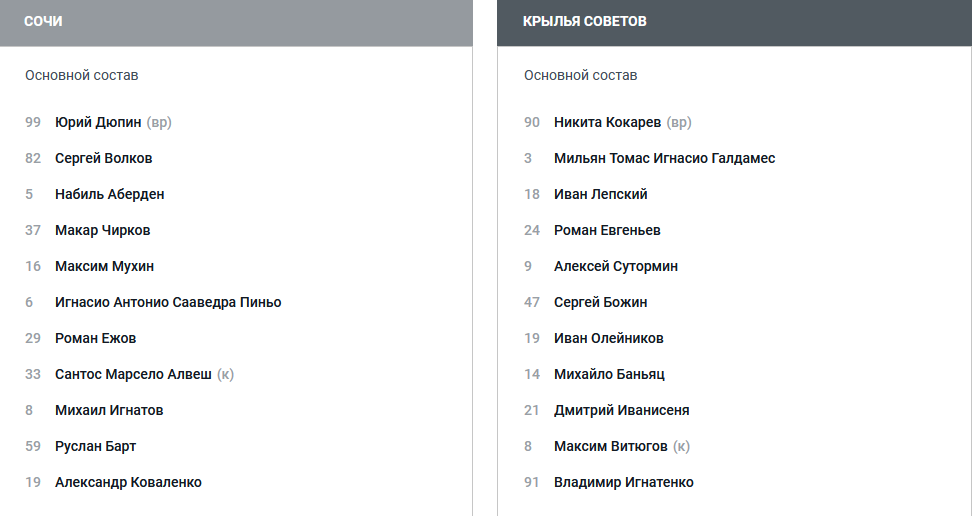Click the КРЫЛЬЯ СОВЕТОВ team header

734,22
